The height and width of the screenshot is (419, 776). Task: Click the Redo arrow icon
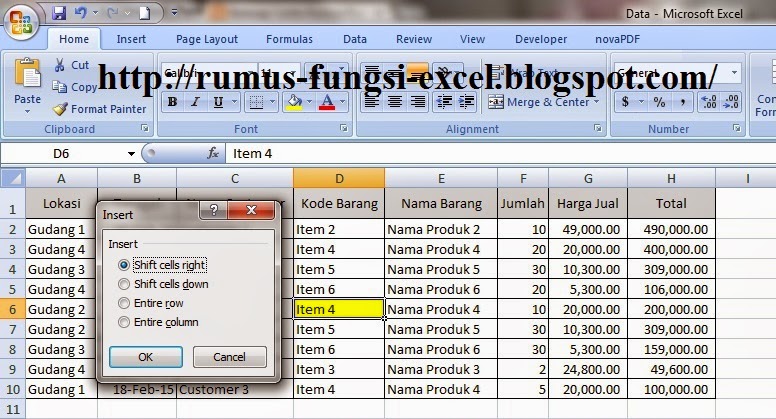pyautogui.click(x=112, y=12)
